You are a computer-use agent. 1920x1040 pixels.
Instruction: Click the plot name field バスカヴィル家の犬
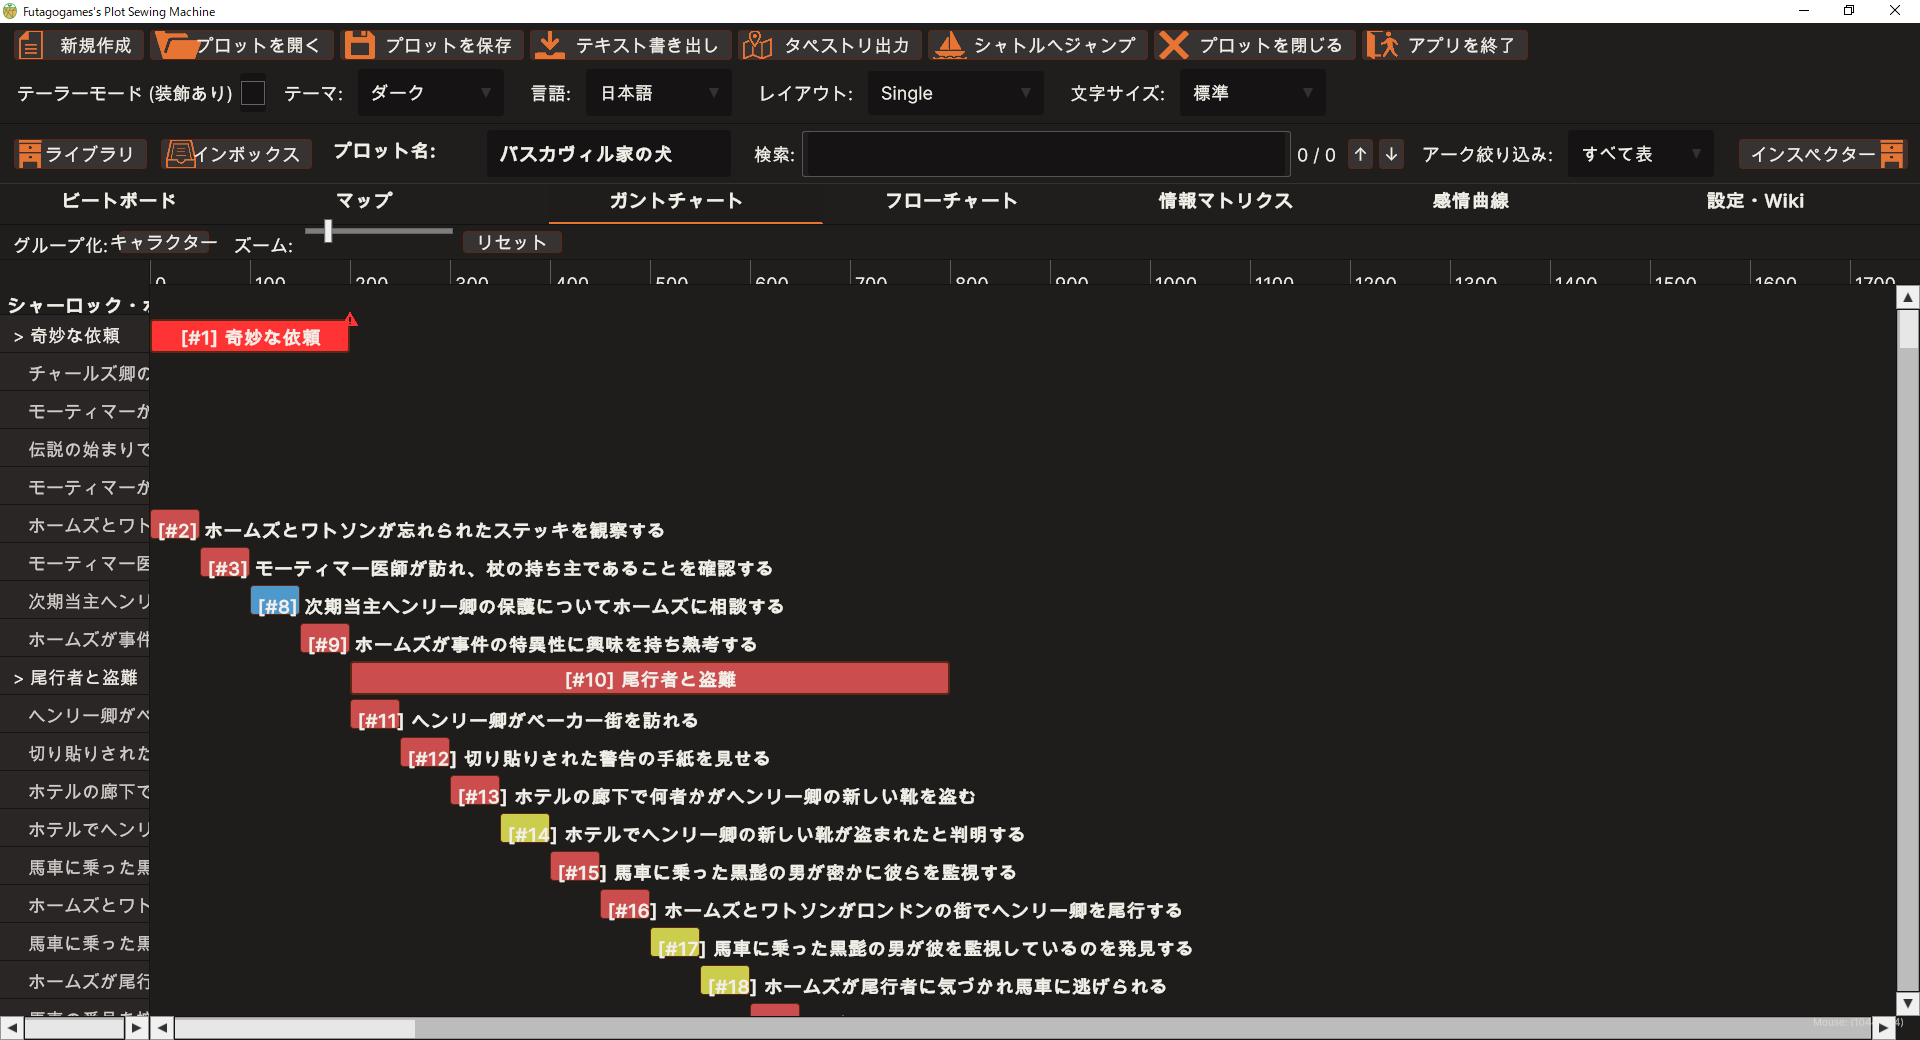click(x=608, y=154)
